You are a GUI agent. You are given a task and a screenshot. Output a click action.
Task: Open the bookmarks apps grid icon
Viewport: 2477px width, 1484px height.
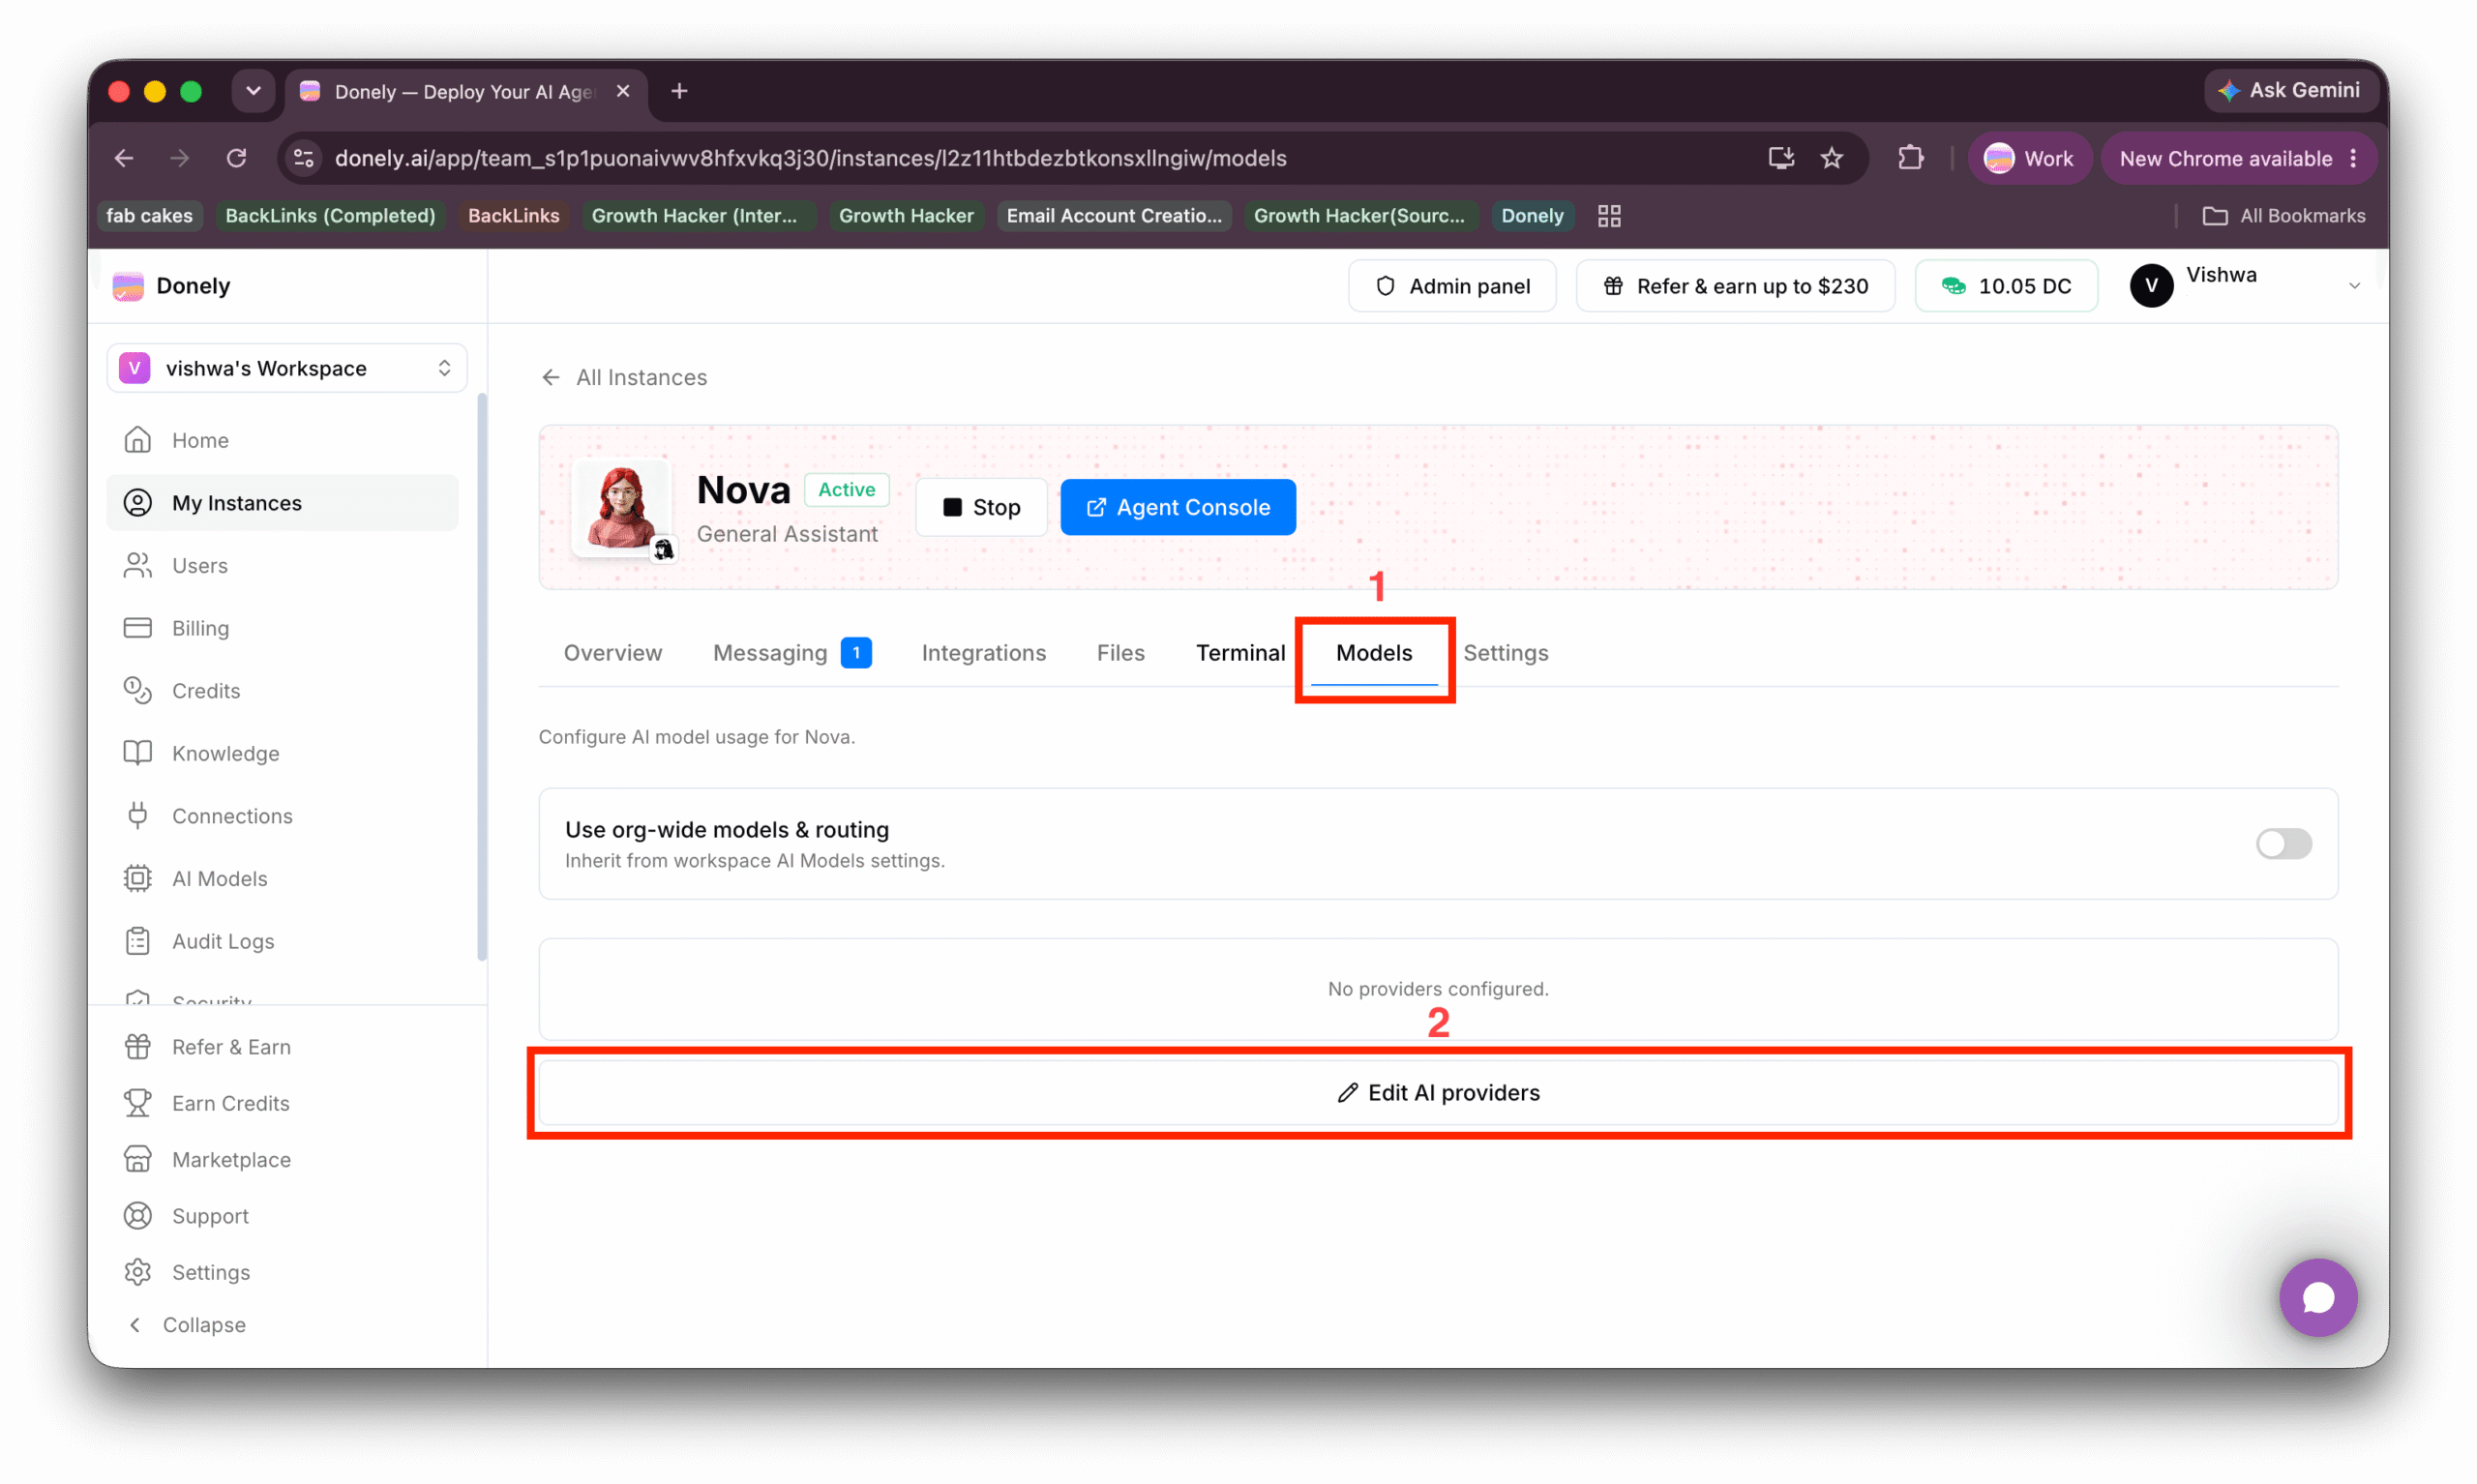1608,216
